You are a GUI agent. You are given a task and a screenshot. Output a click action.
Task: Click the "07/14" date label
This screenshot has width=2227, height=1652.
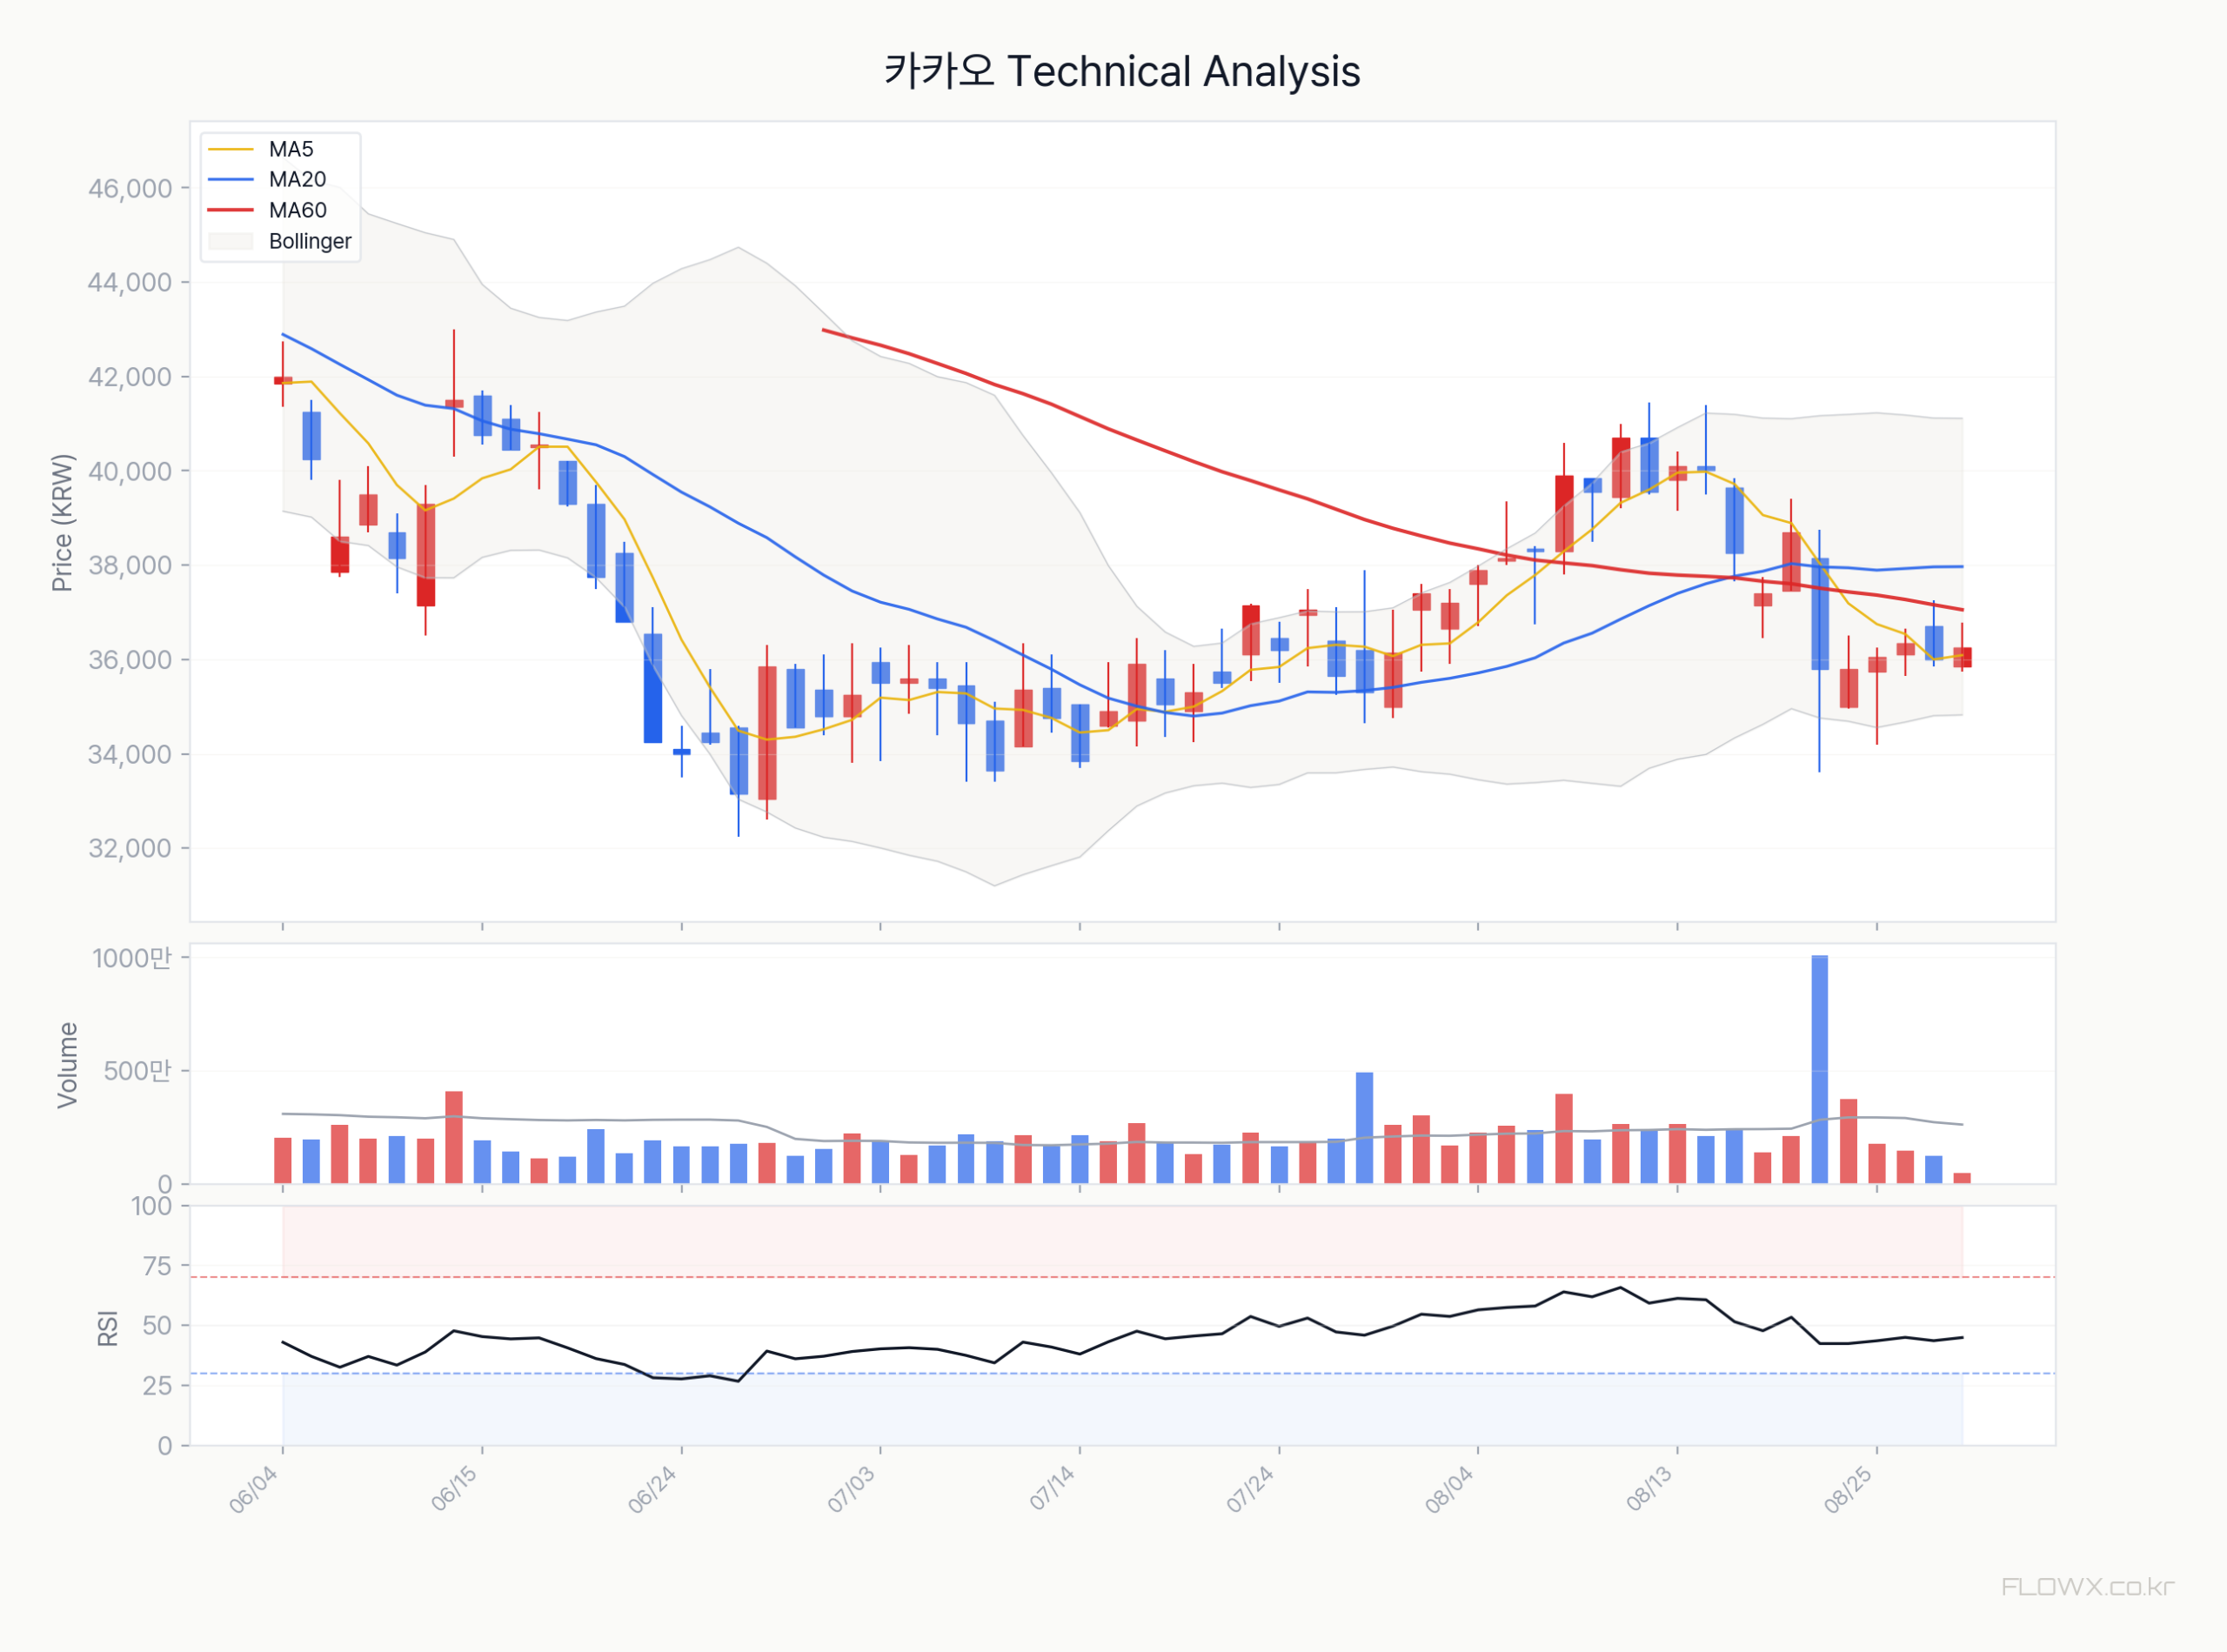click(x=1052, y=1490)
